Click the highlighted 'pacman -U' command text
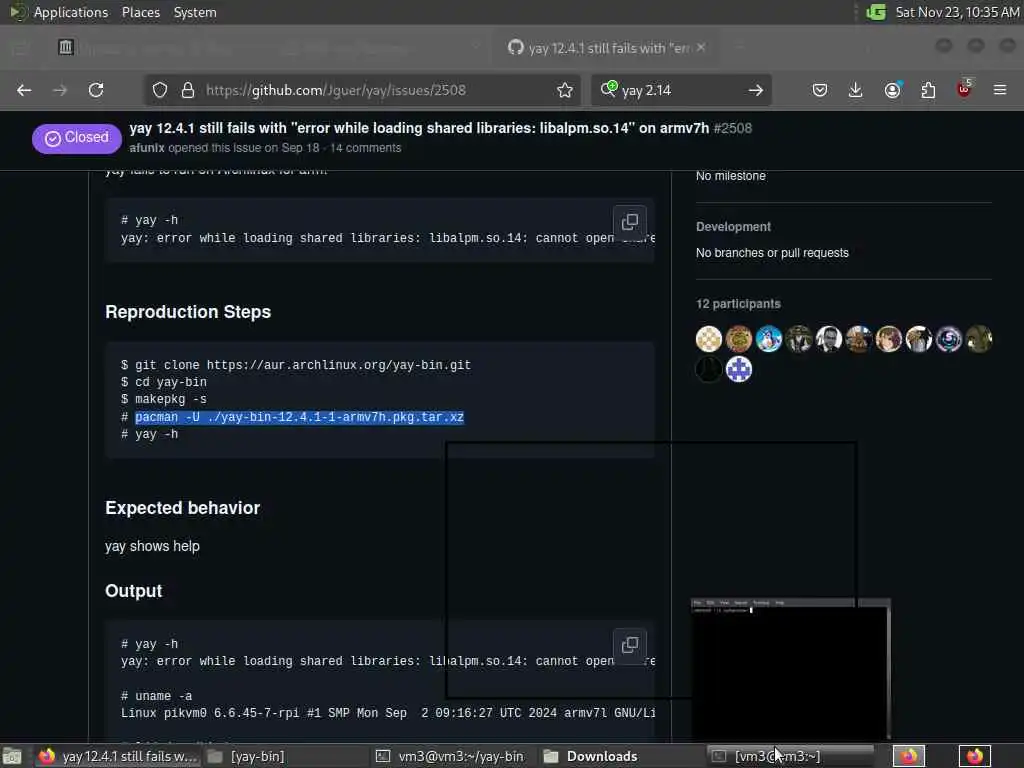This screenshot has width=1024, height=768. (x=299, y=417)
